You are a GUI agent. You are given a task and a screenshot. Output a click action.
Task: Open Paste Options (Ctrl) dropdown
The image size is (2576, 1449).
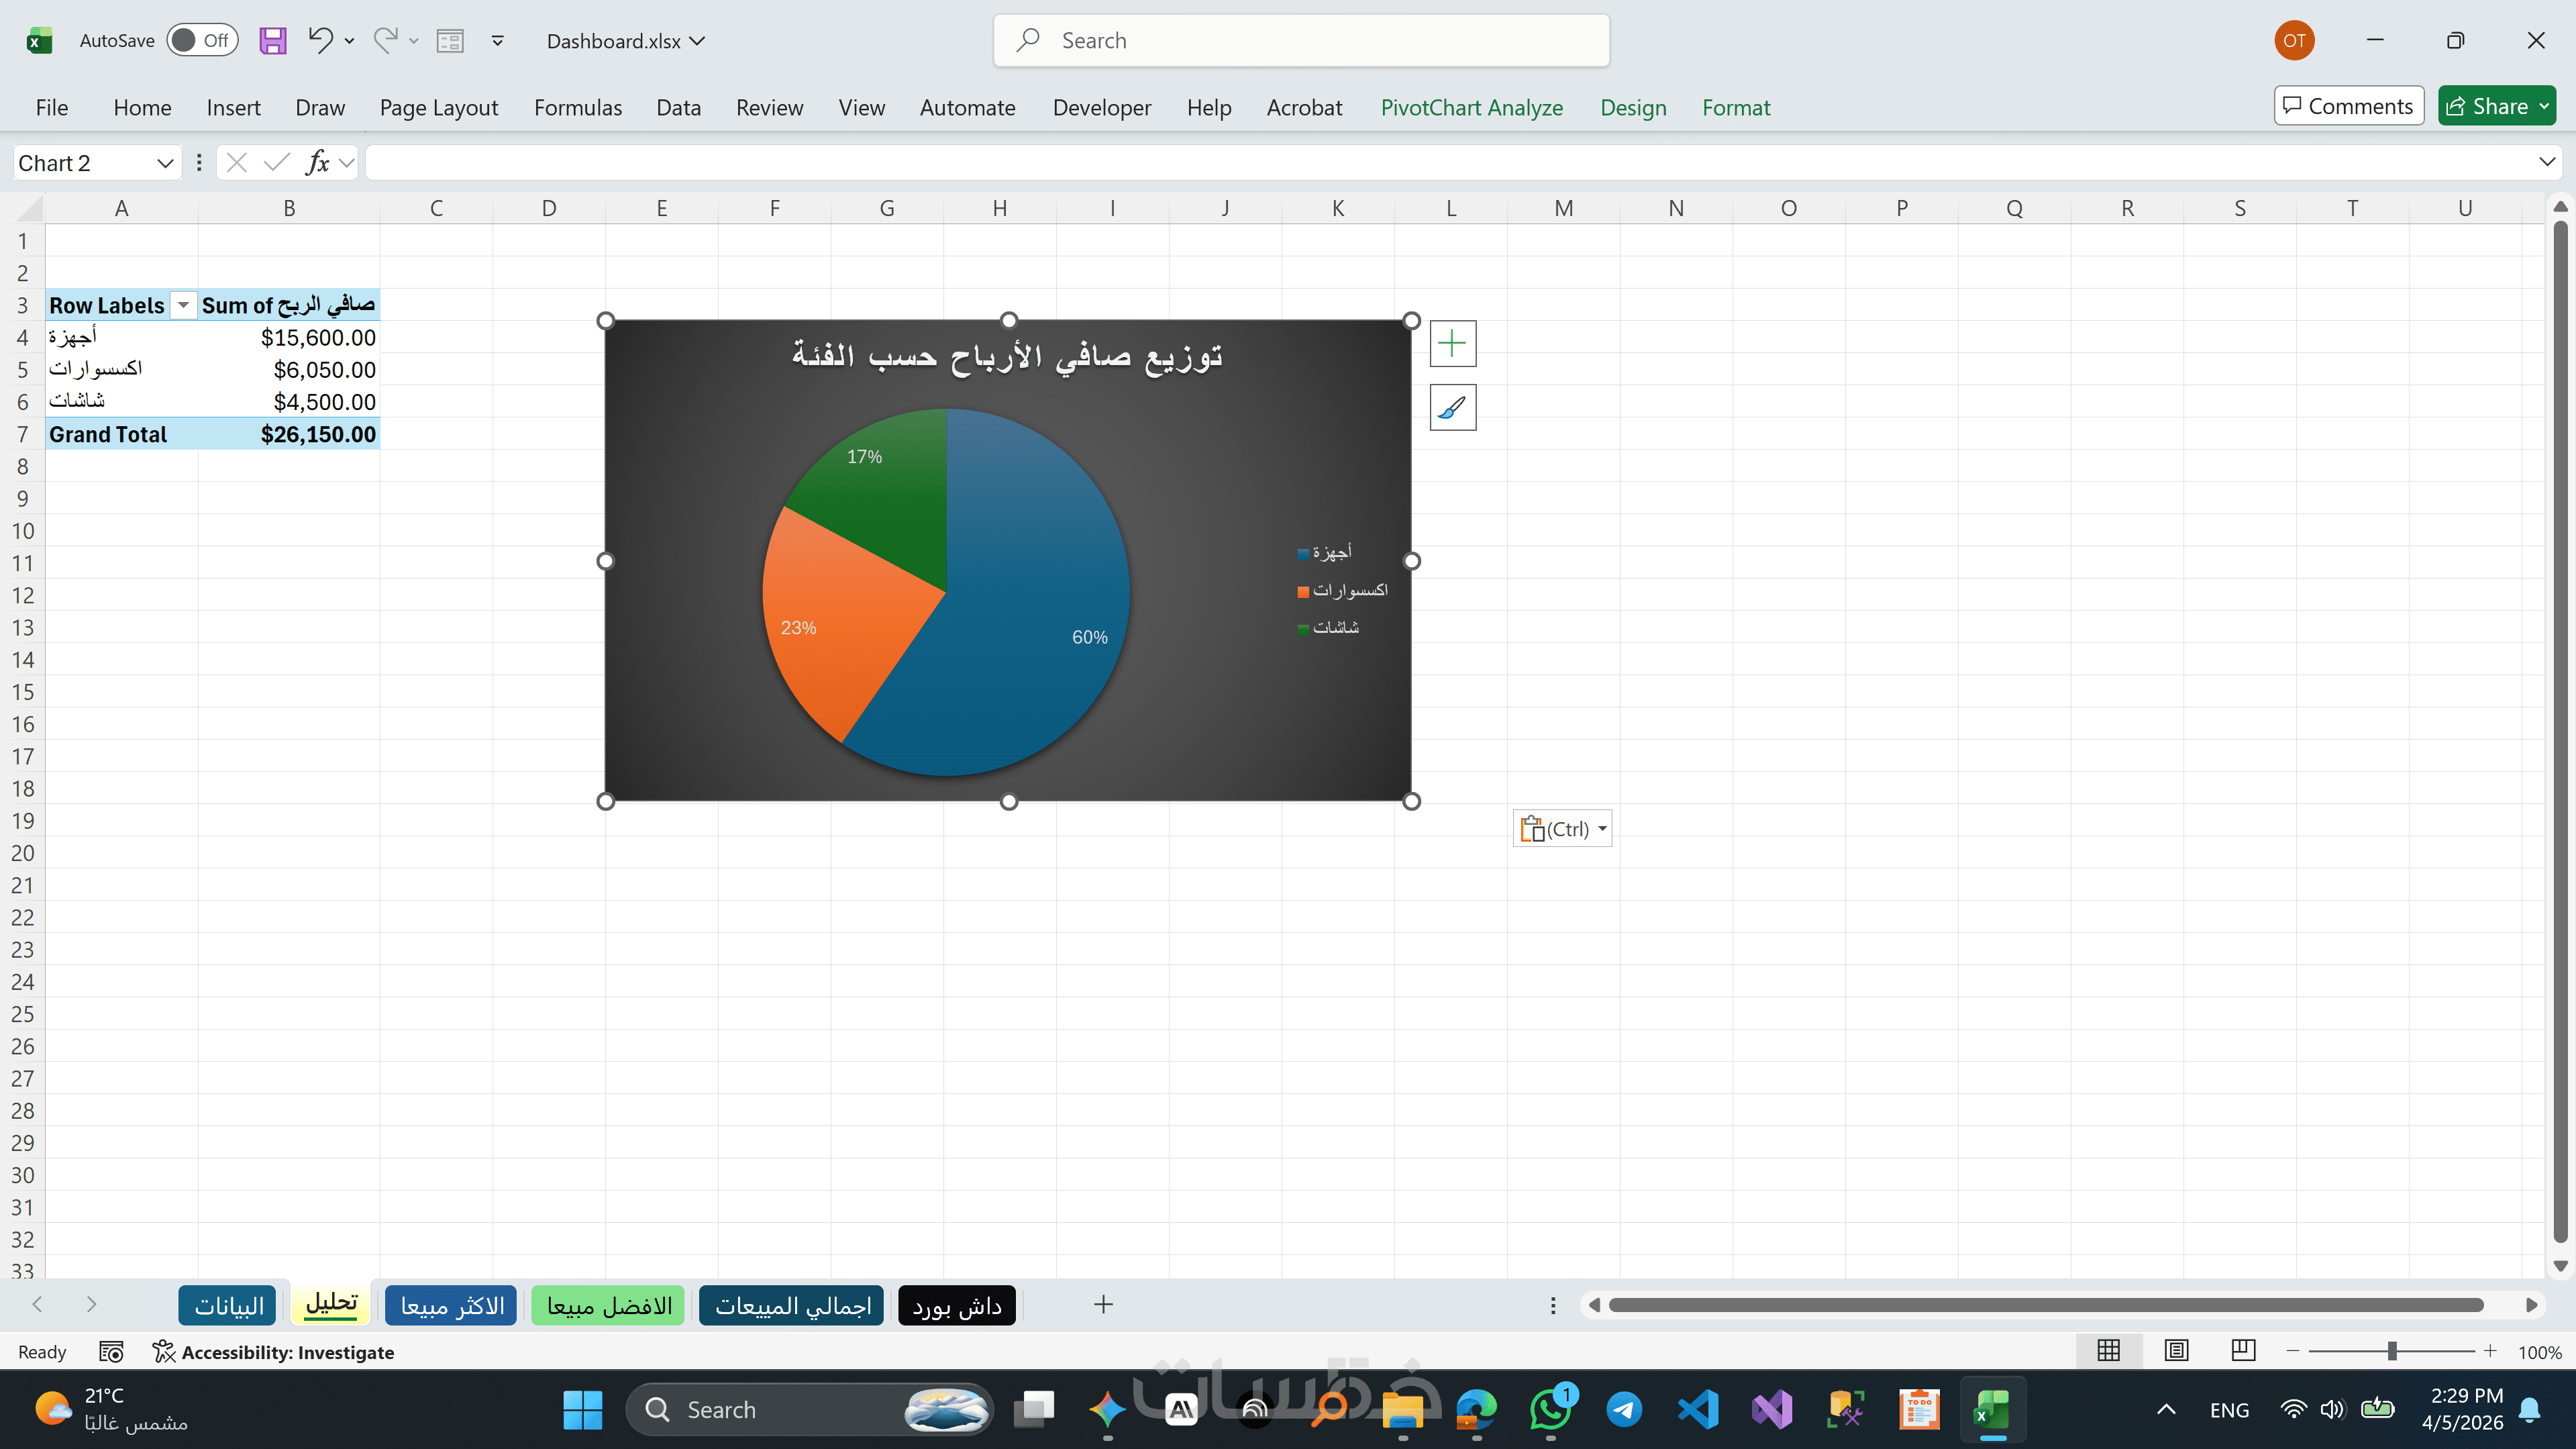pos(1562,829)
